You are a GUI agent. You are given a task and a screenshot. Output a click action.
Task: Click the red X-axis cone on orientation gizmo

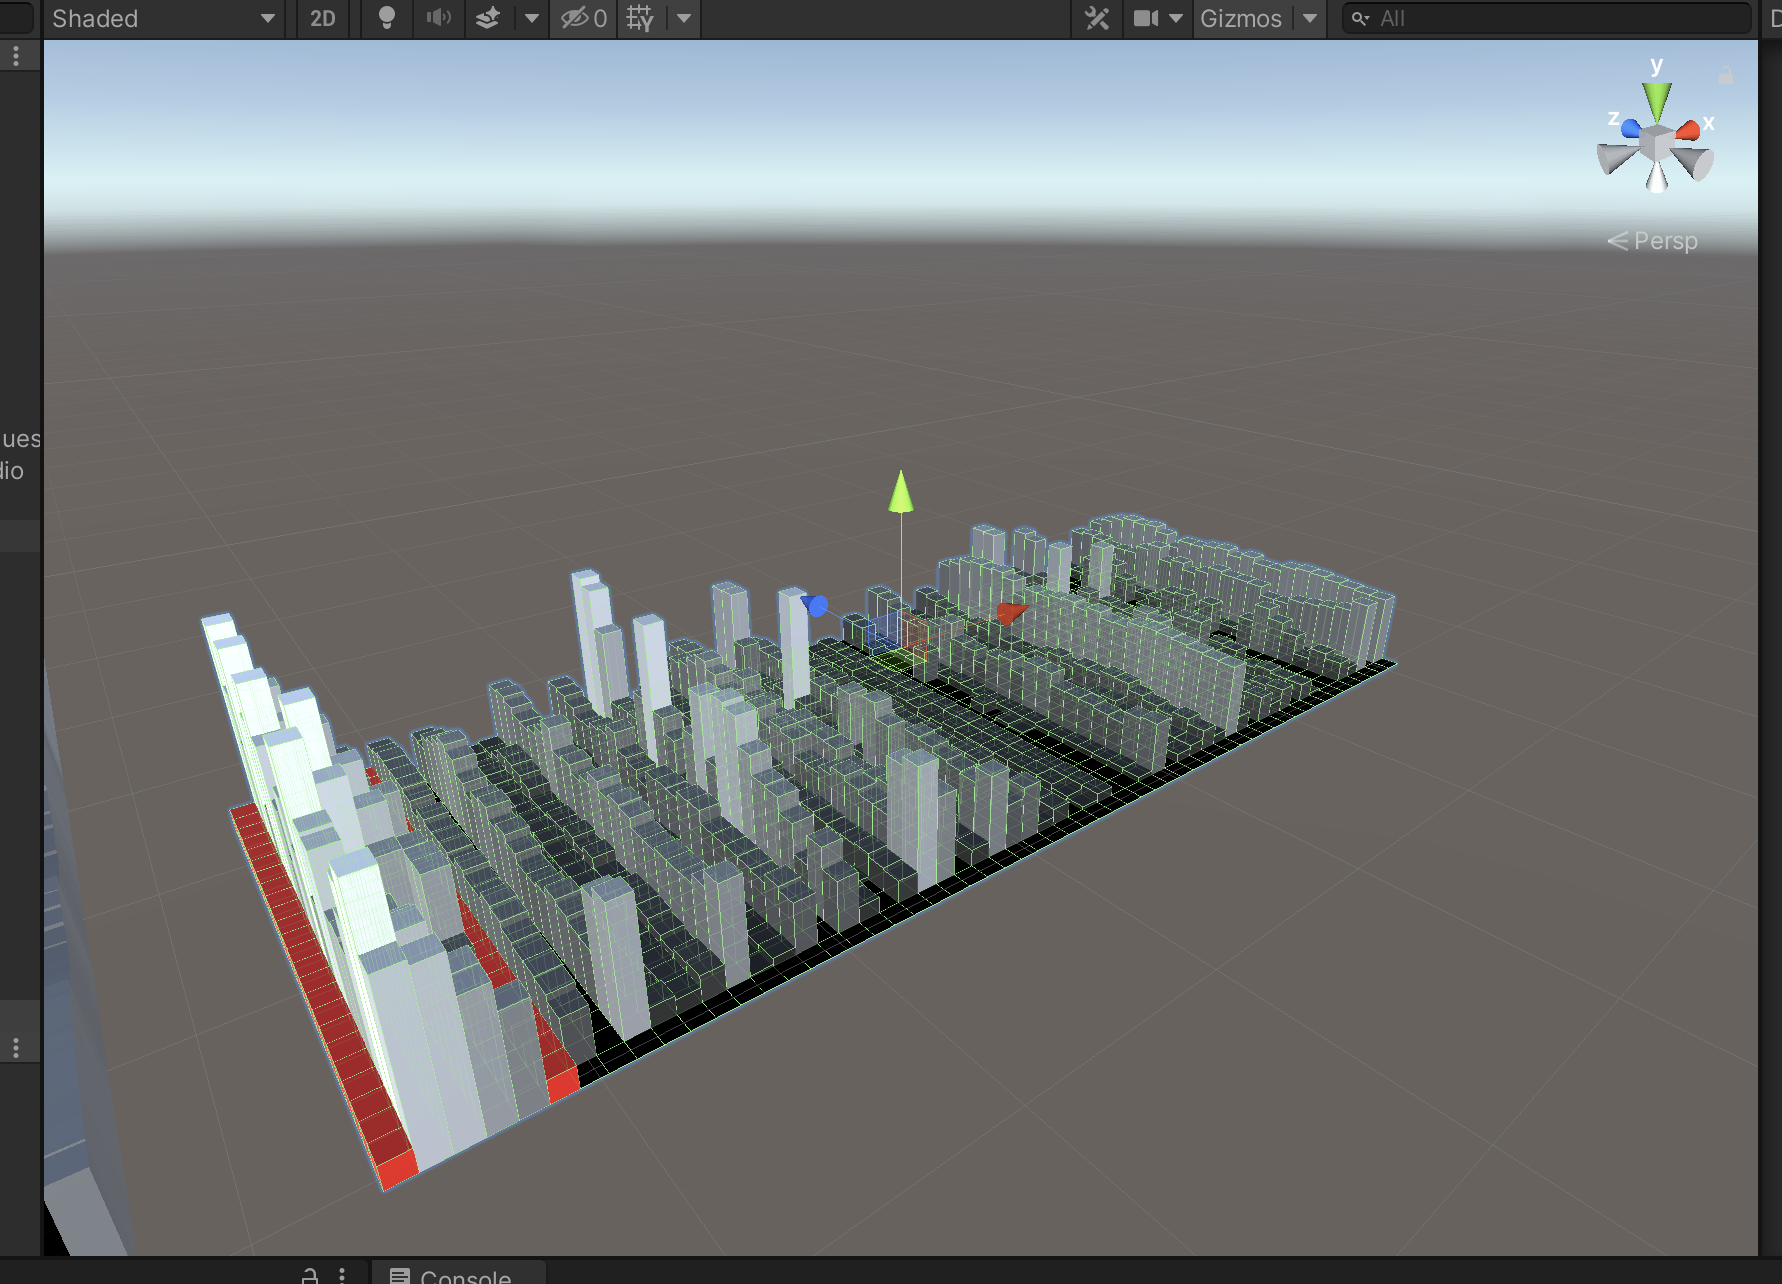tap(1689, 130)
